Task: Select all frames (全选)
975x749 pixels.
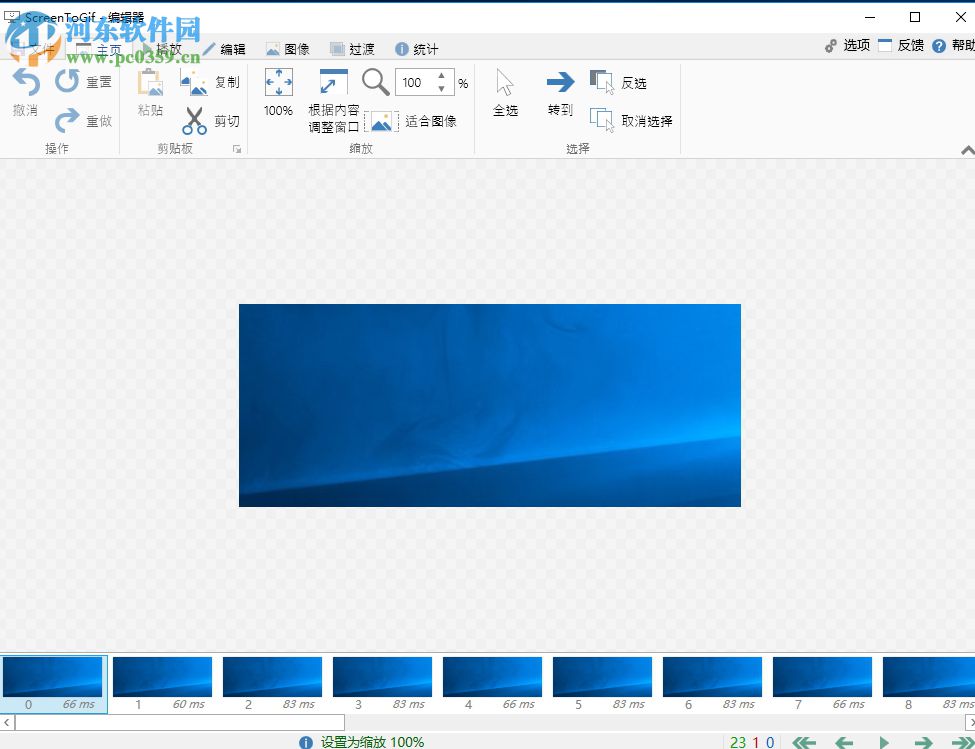Action: tap(504, 95)
